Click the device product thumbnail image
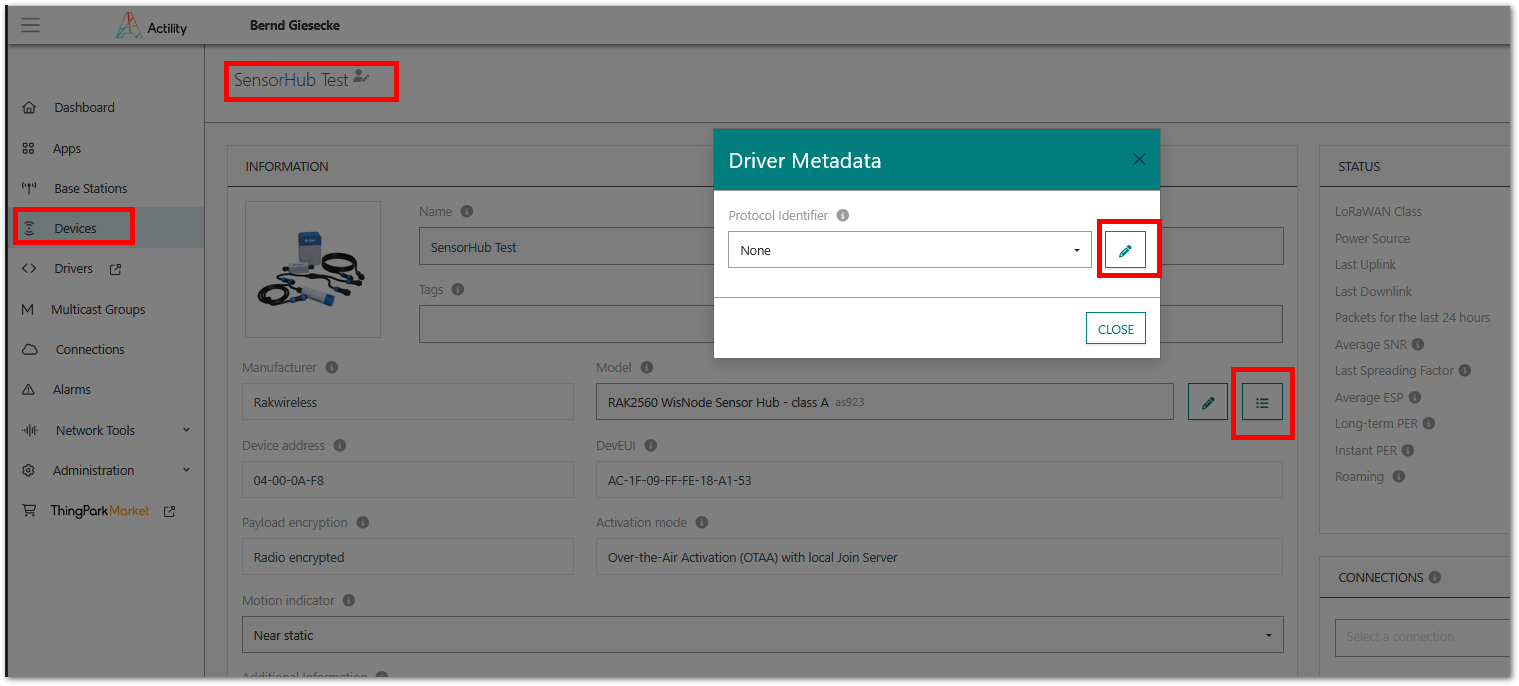The width and height of the screenshot is (1519, 686). click(313, 269)
